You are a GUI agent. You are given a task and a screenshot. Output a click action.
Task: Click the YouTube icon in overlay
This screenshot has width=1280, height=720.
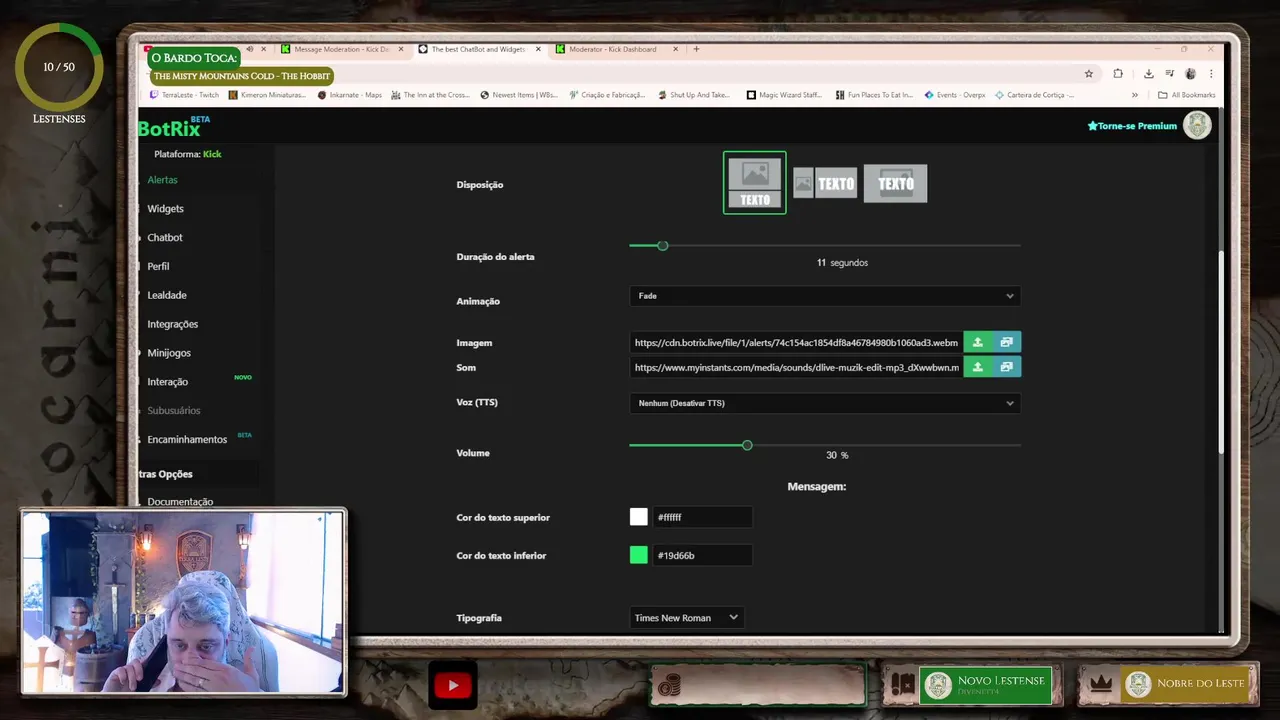point(452,685)
